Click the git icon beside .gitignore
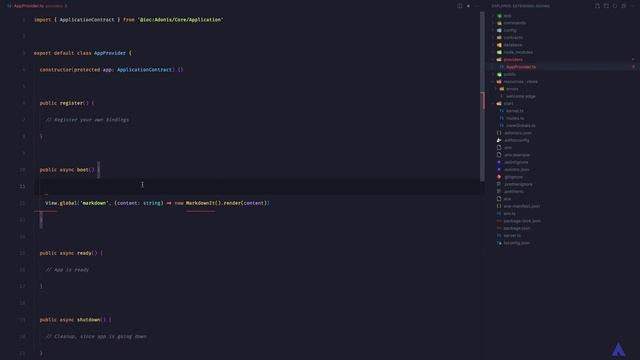 pos(499,178)
